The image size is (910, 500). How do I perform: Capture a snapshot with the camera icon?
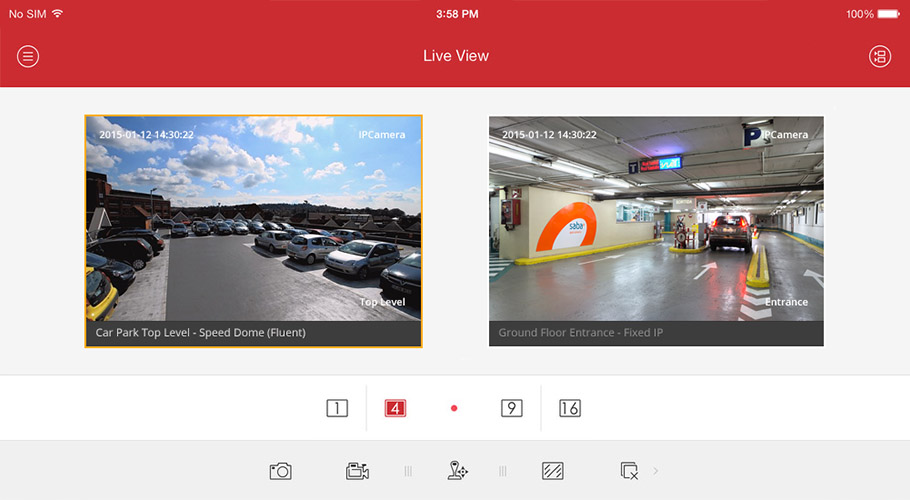click(280, 471)
